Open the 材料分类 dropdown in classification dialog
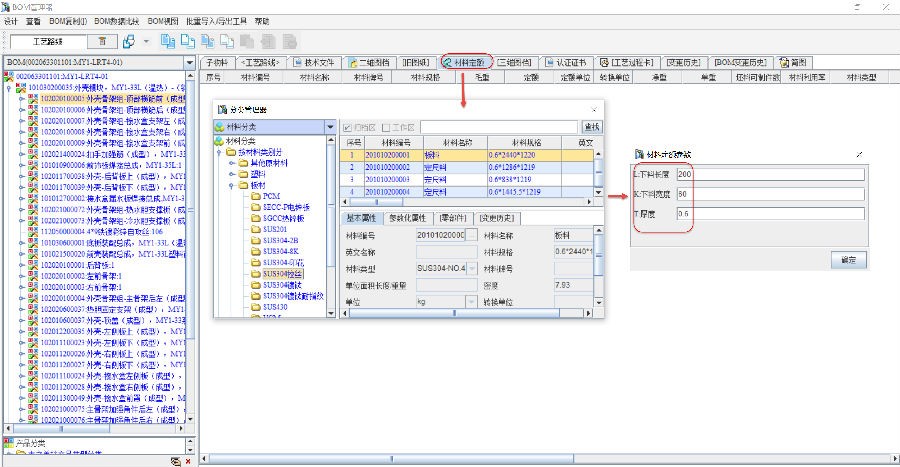Image resolution: width=900 pixels, height=467 pixels. pyautogui.click(x=331, y=127)
